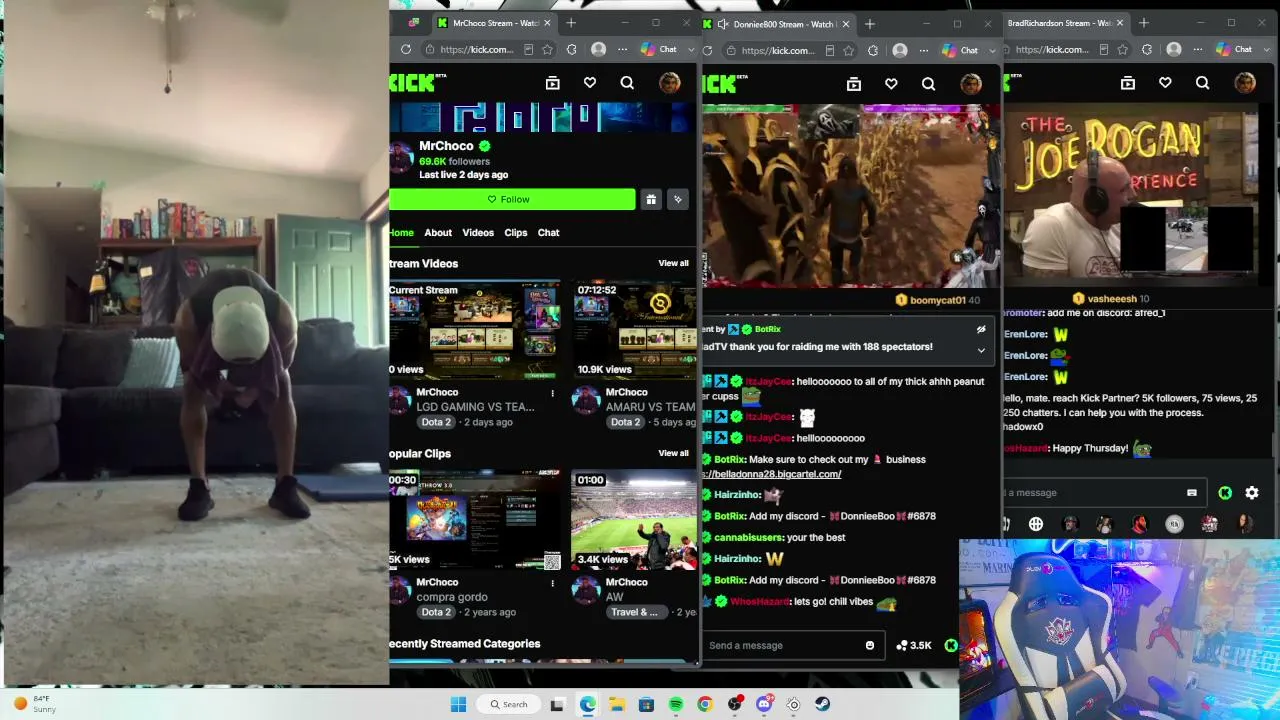Open File Explorer from the taskbar

[617, 704]
